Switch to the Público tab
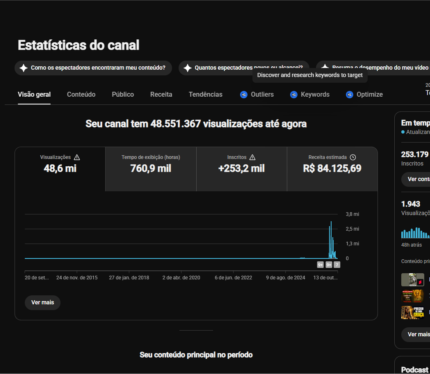The width and height of the screenshot is (430, 374). click(123, 95)
